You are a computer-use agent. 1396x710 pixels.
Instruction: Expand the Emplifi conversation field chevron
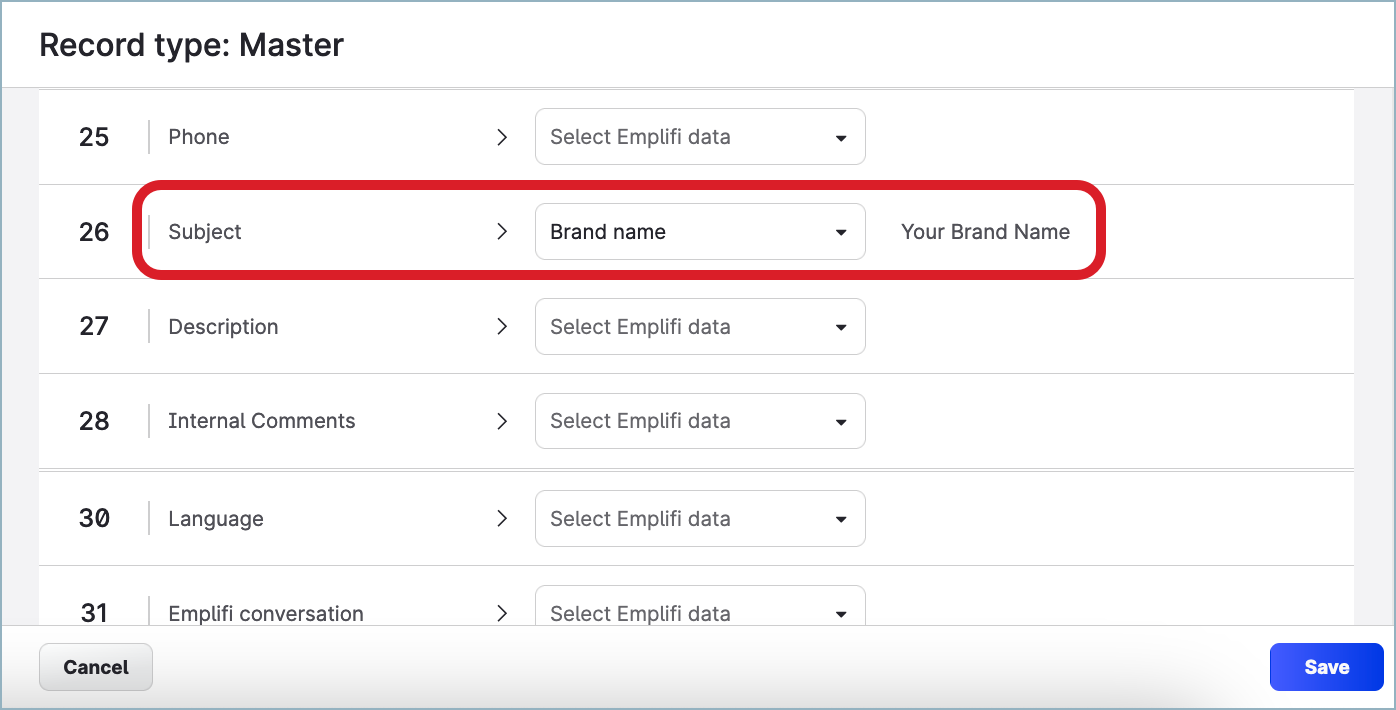click(502, 613)
